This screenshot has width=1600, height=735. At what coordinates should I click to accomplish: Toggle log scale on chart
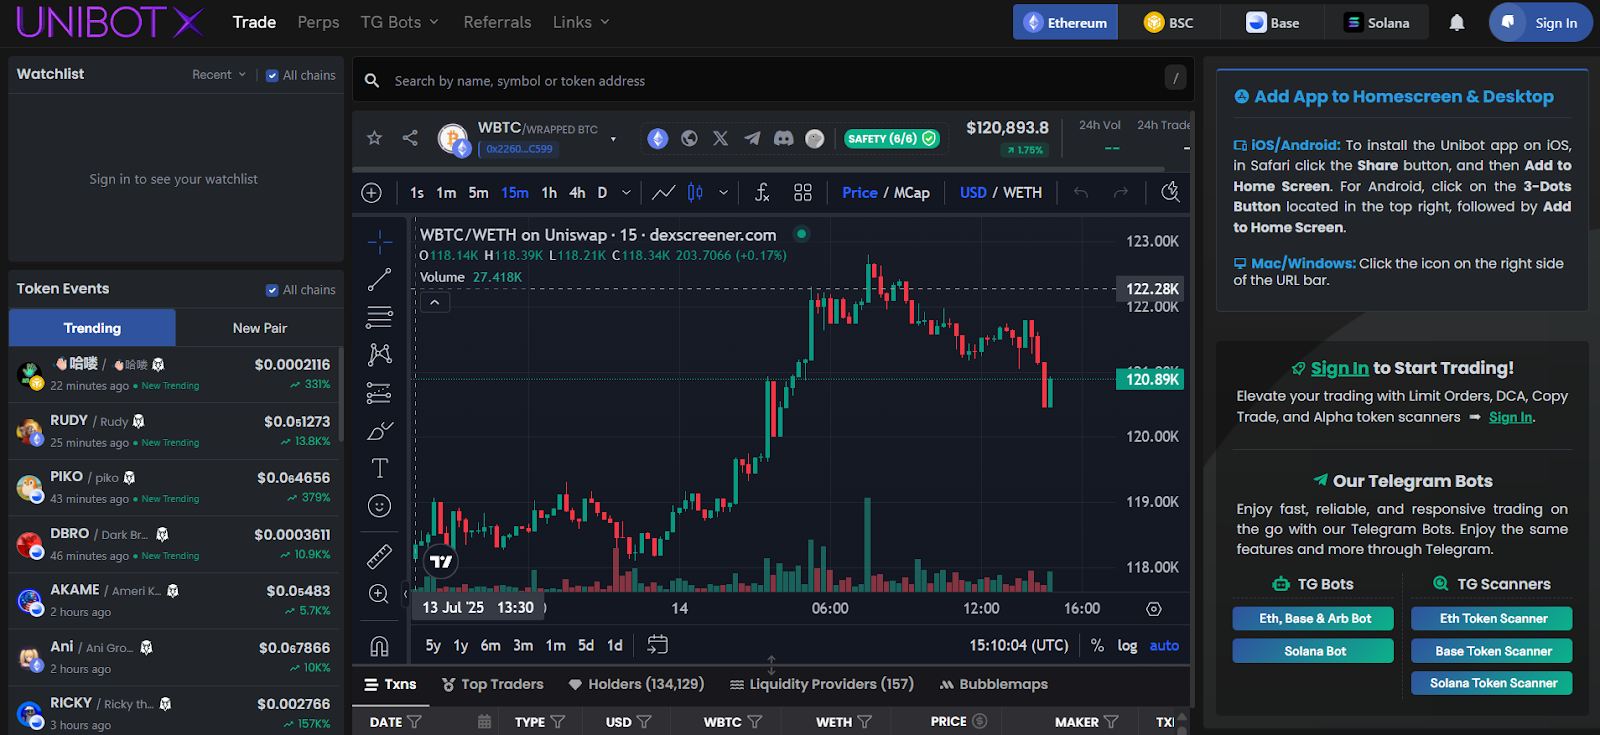point(1127,645)
